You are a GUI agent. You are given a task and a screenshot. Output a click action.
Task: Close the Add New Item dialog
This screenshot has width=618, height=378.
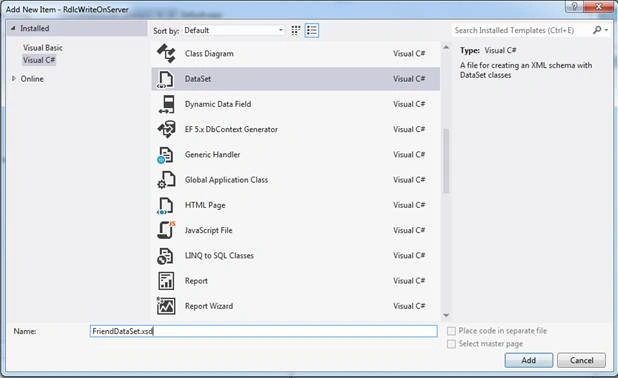(599, 6)
